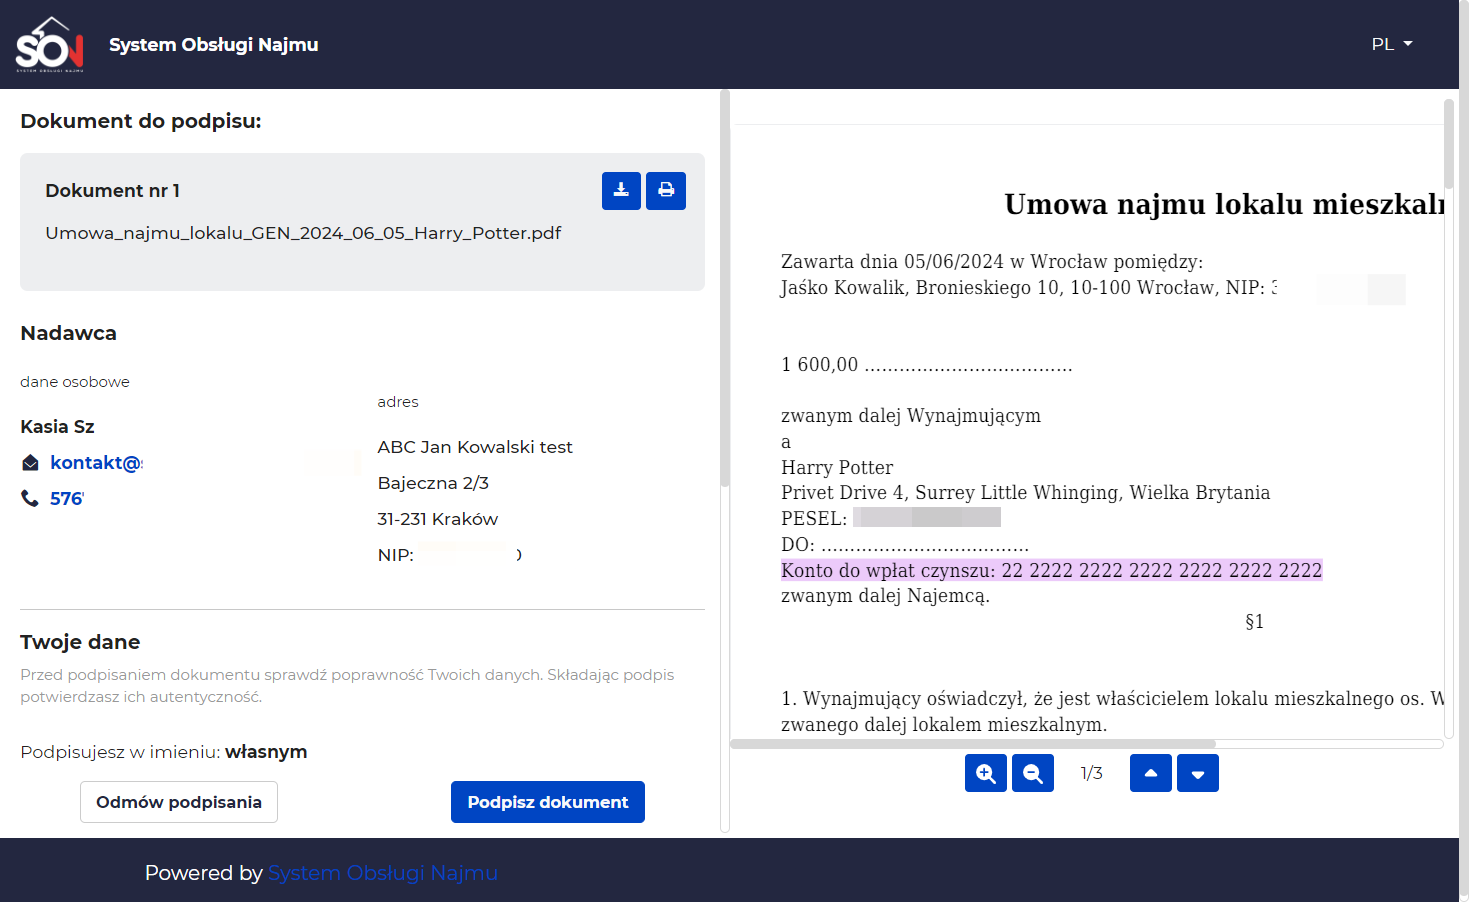Select the PDF file name text
The width and height of the screenshot is (1469, 902).
click(x=303, y=233)
